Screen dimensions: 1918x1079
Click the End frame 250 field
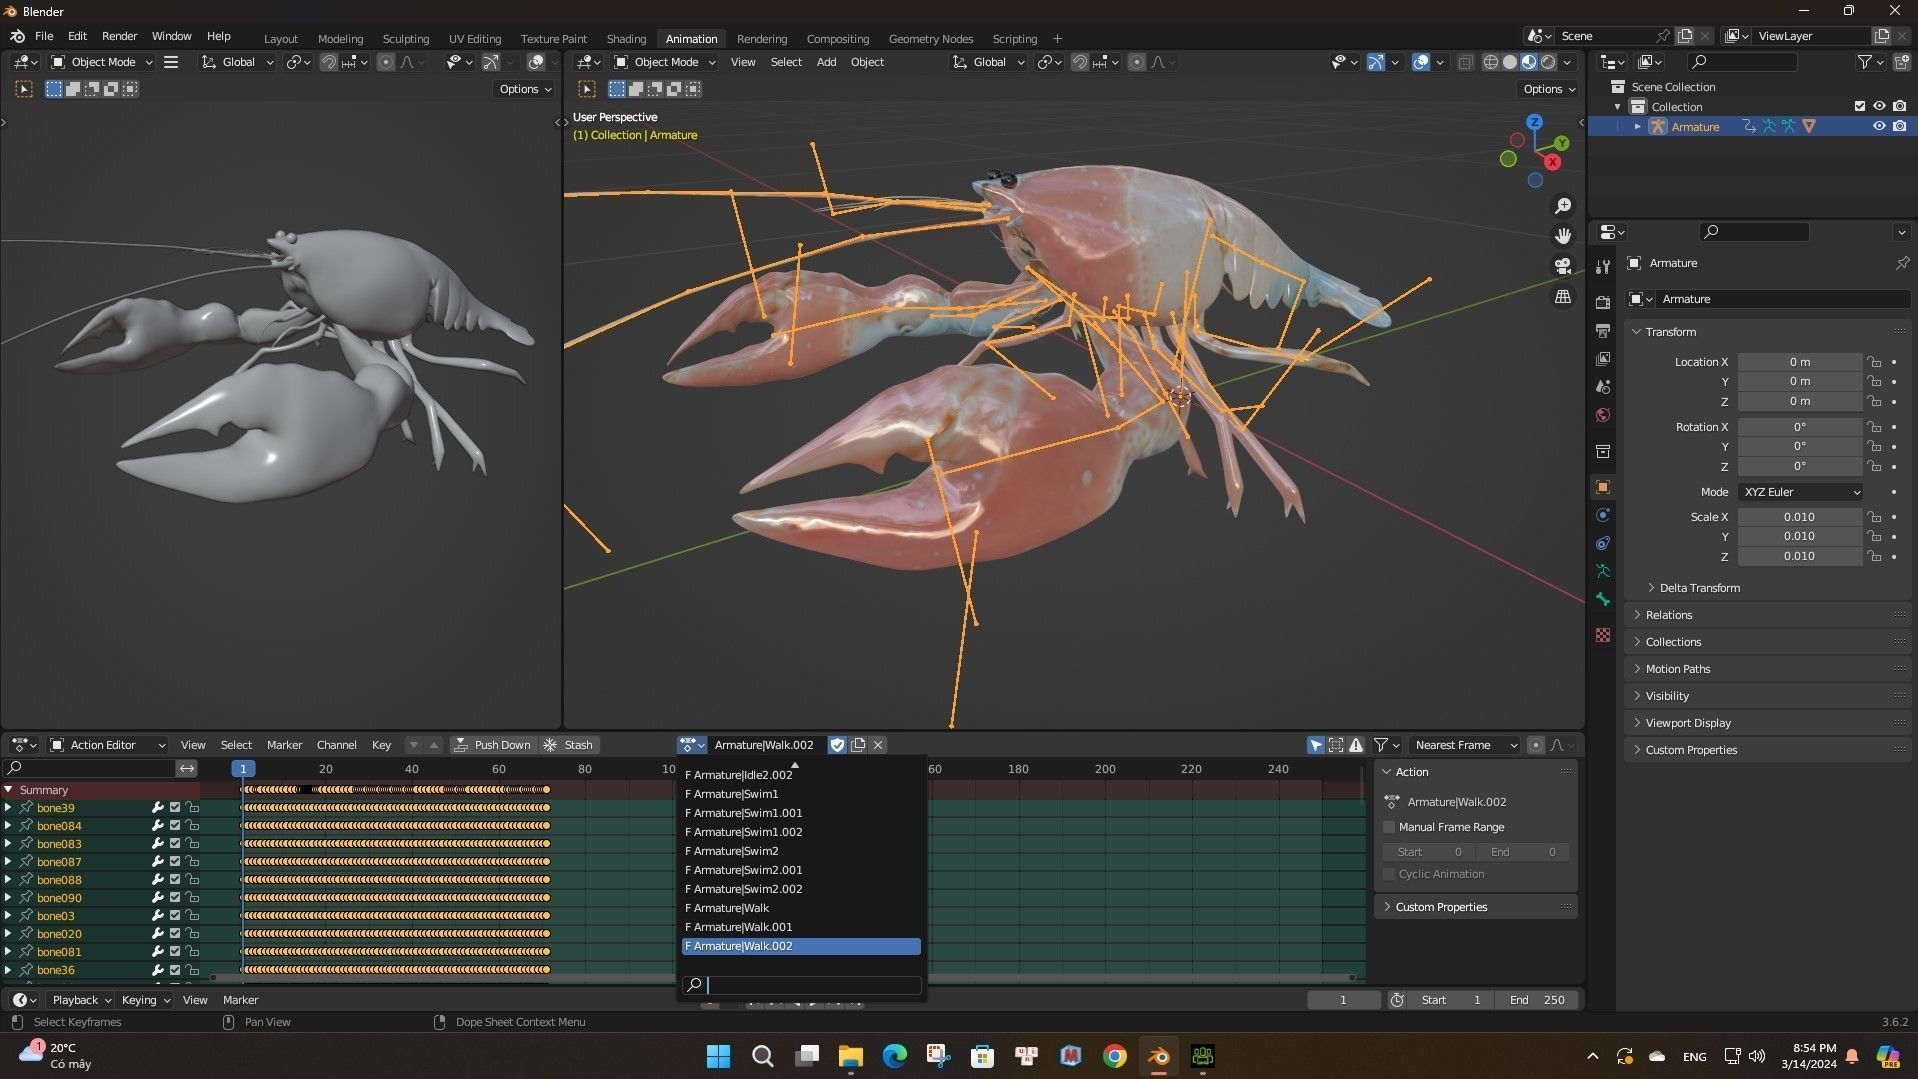[x=1537, y=1000]
